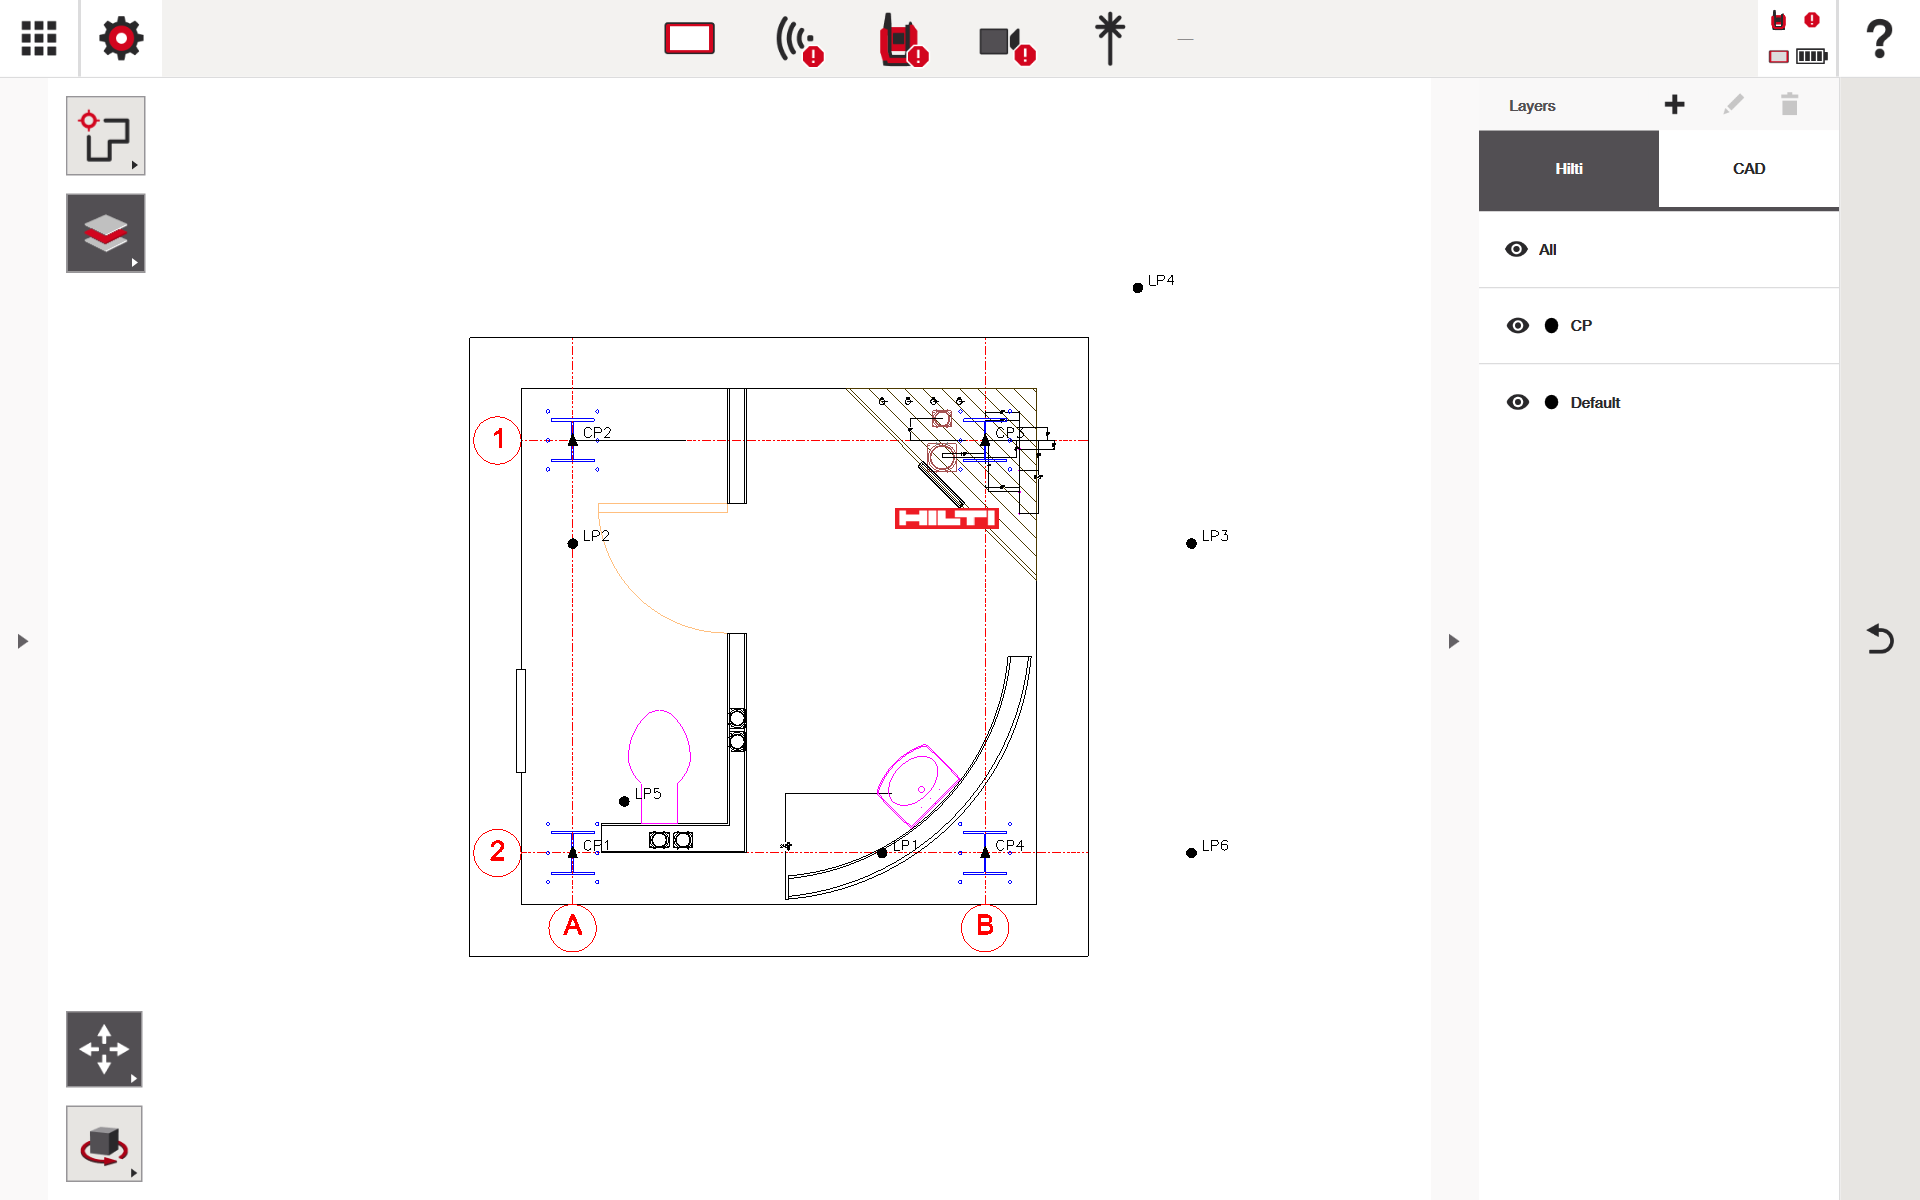Select the Hilti layers tab
Image resolution: width=1920 pixels, height=1200 pixels.
[1568, 169]
